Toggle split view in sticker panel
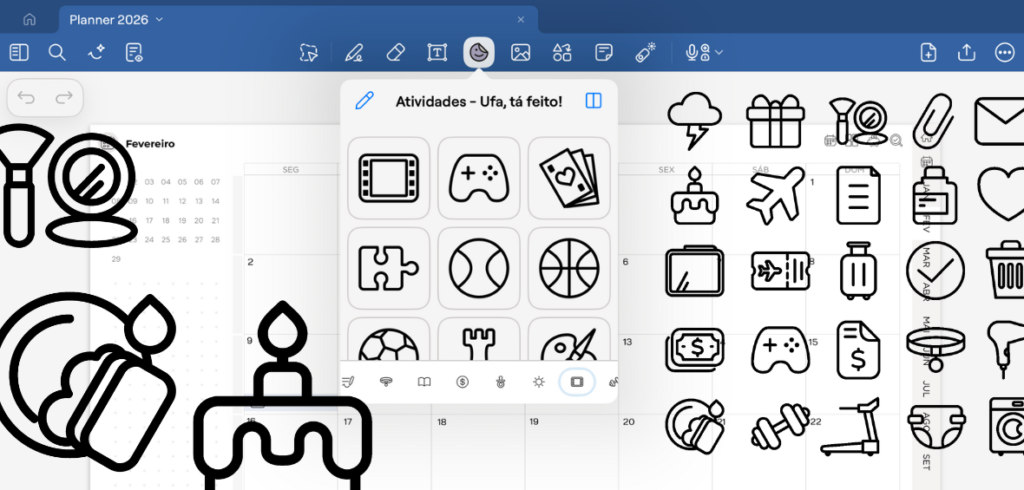 [594, 100]
